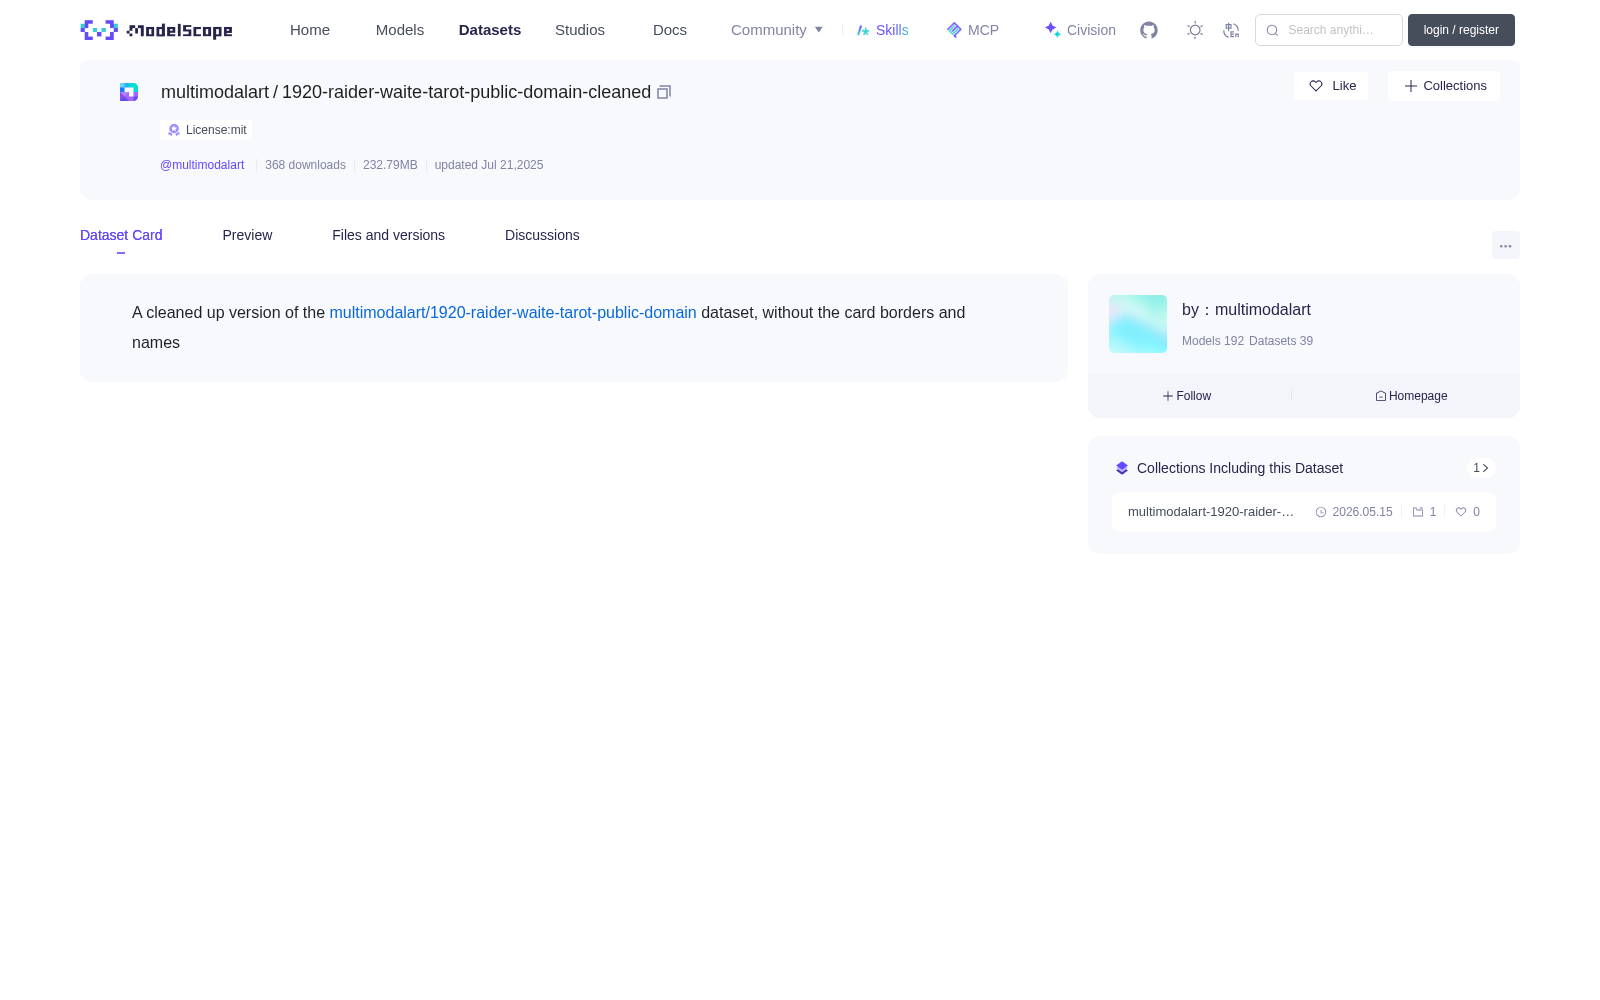Click the license badge icon

[x=174, y=130]
